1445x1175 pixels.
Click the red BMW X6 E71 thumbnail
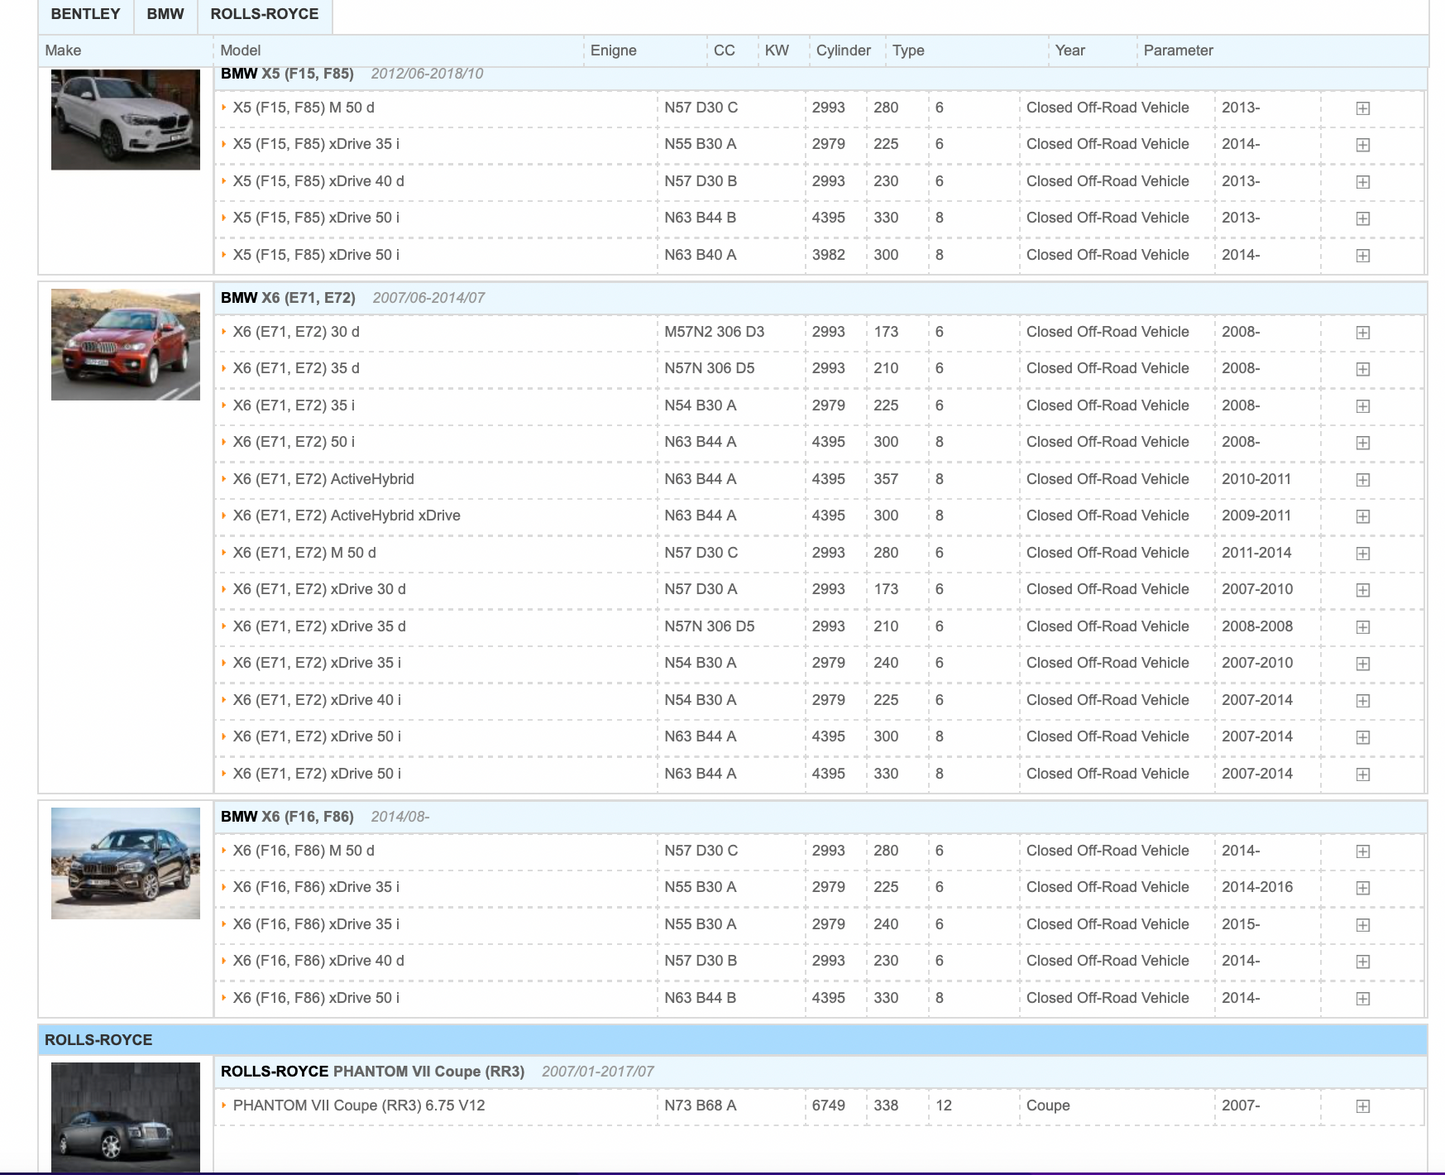point(125,345)
